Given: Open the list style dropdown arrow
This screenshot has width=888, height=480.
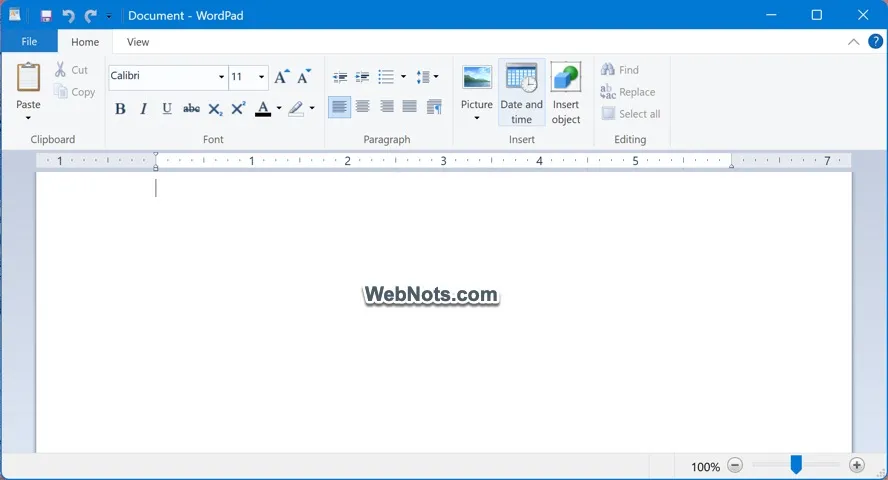Looking at the screenshot, I should pyautogui.click(x=403, y=77).
